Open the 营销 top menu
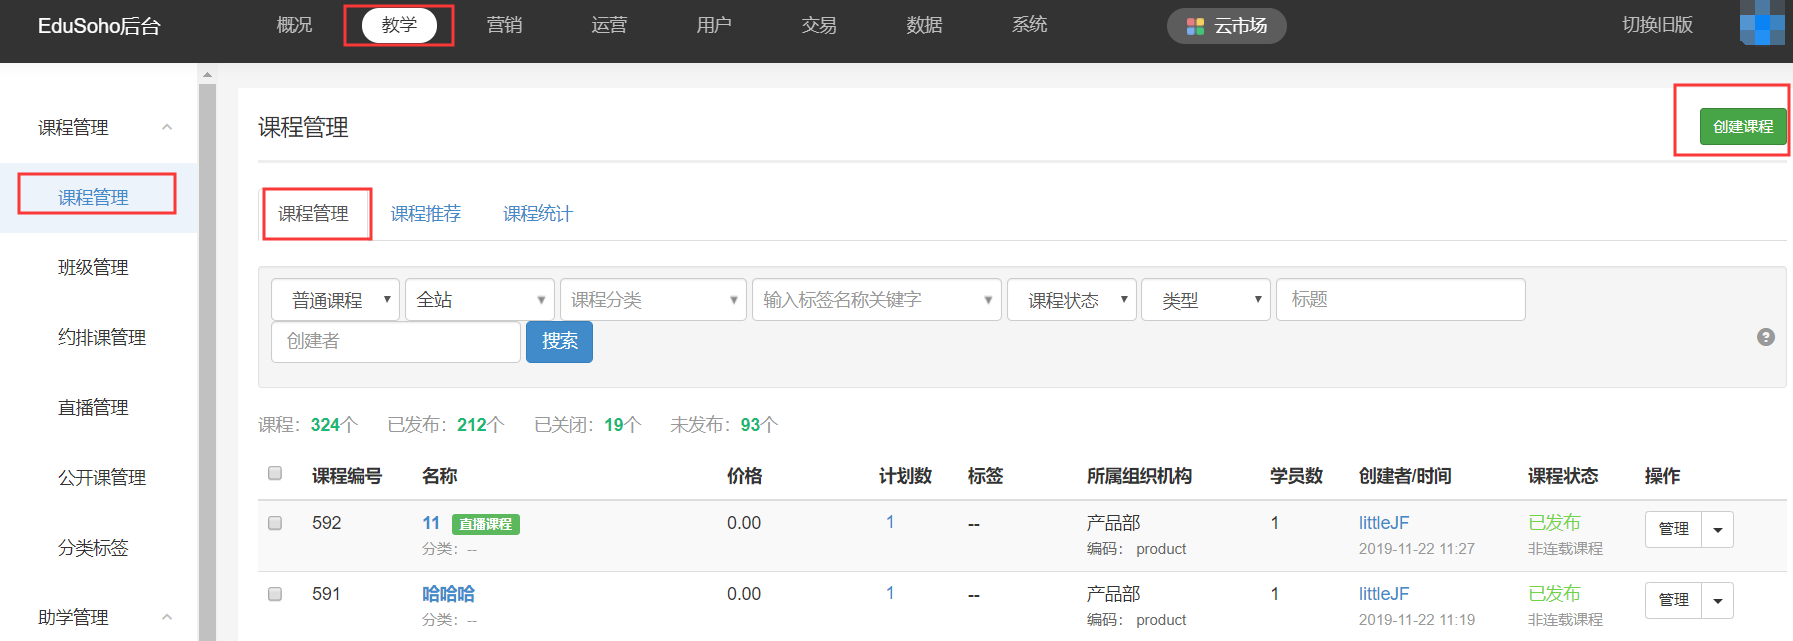 504,25
